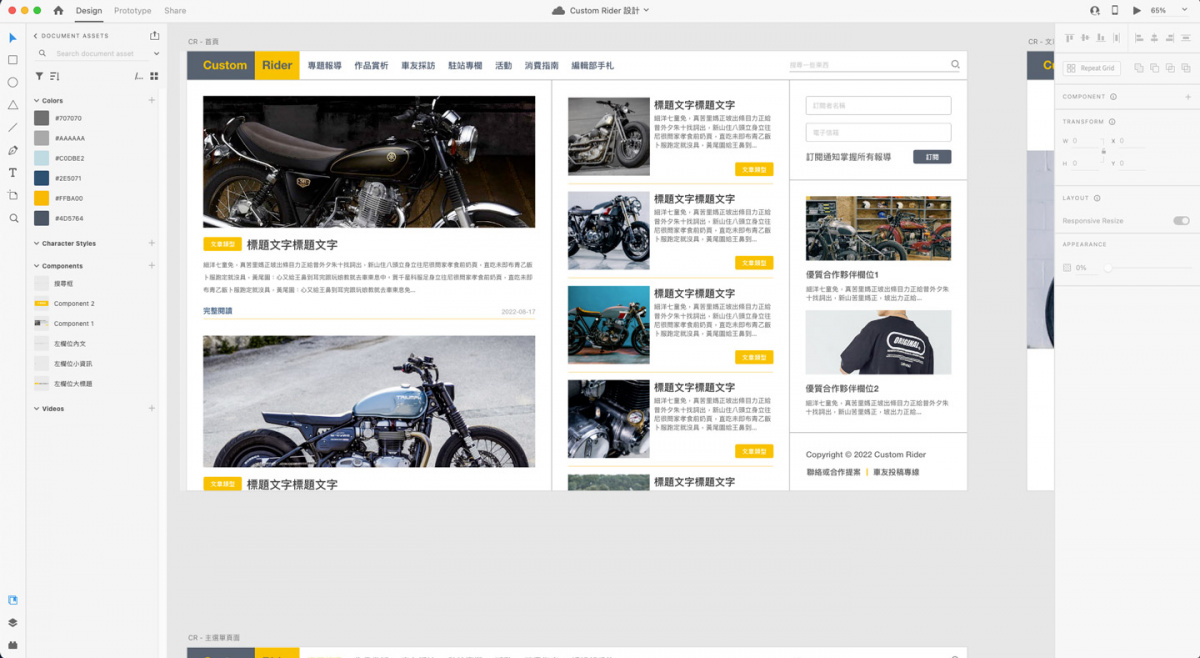Screen dimensions: 1200x658
Task: Click the Align Top icon
Action: point(1069,38)
